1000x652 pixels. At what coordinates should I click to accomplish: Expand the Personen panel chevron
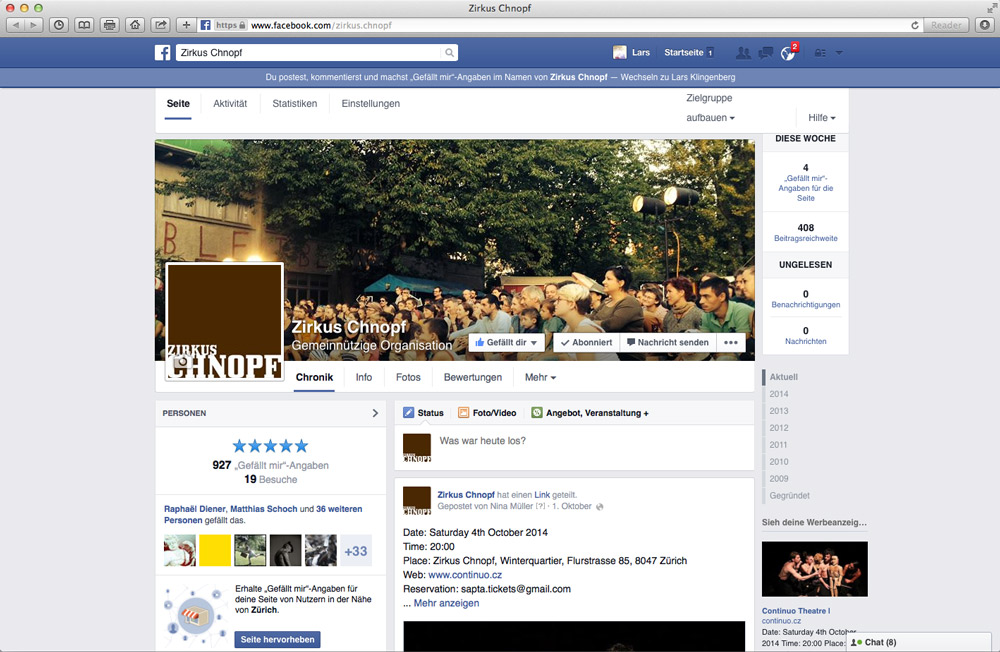click(375, 412)
